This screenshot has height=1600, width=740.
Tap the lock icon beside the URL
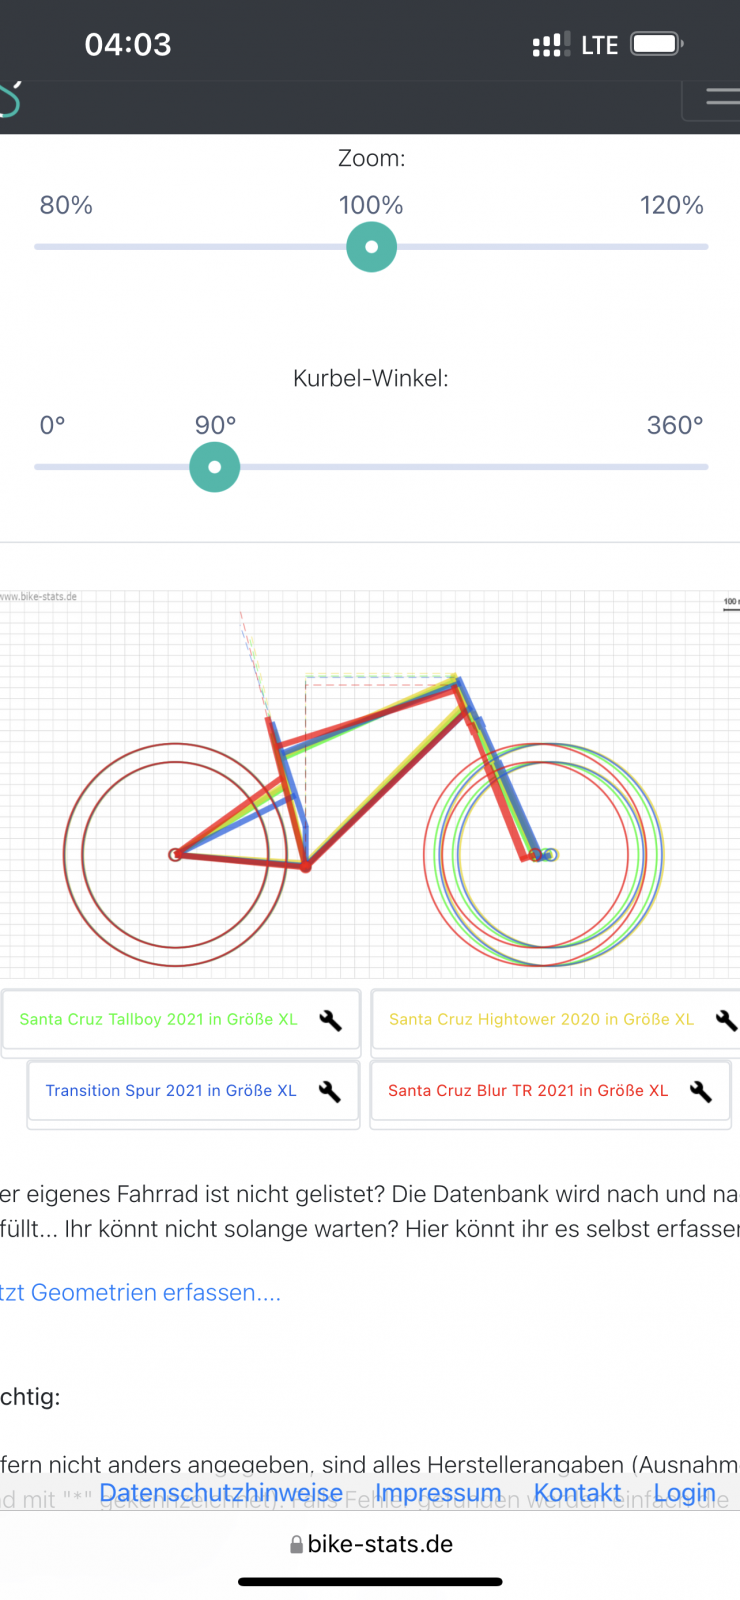(x=296, y=1545)
